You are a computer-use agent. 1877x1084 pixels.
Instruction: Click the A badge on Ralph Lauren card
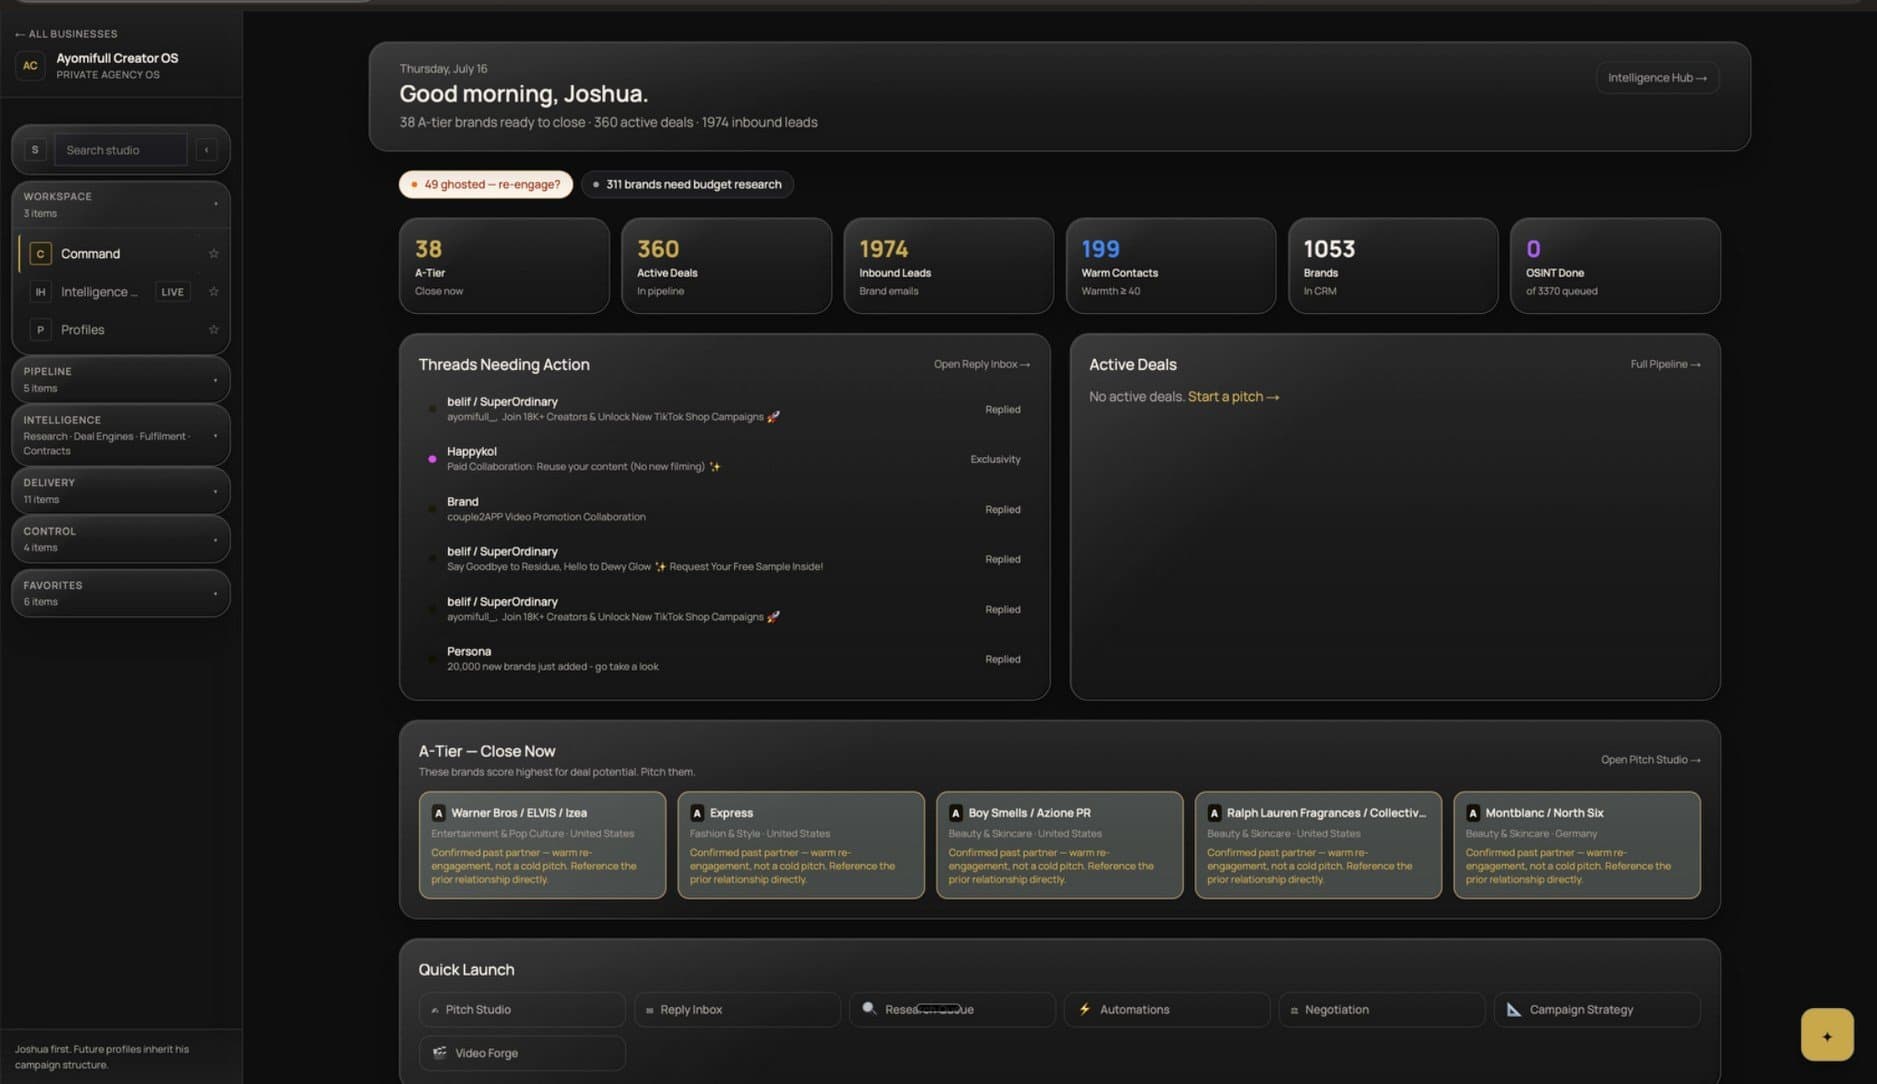(x=1214, y=813)
